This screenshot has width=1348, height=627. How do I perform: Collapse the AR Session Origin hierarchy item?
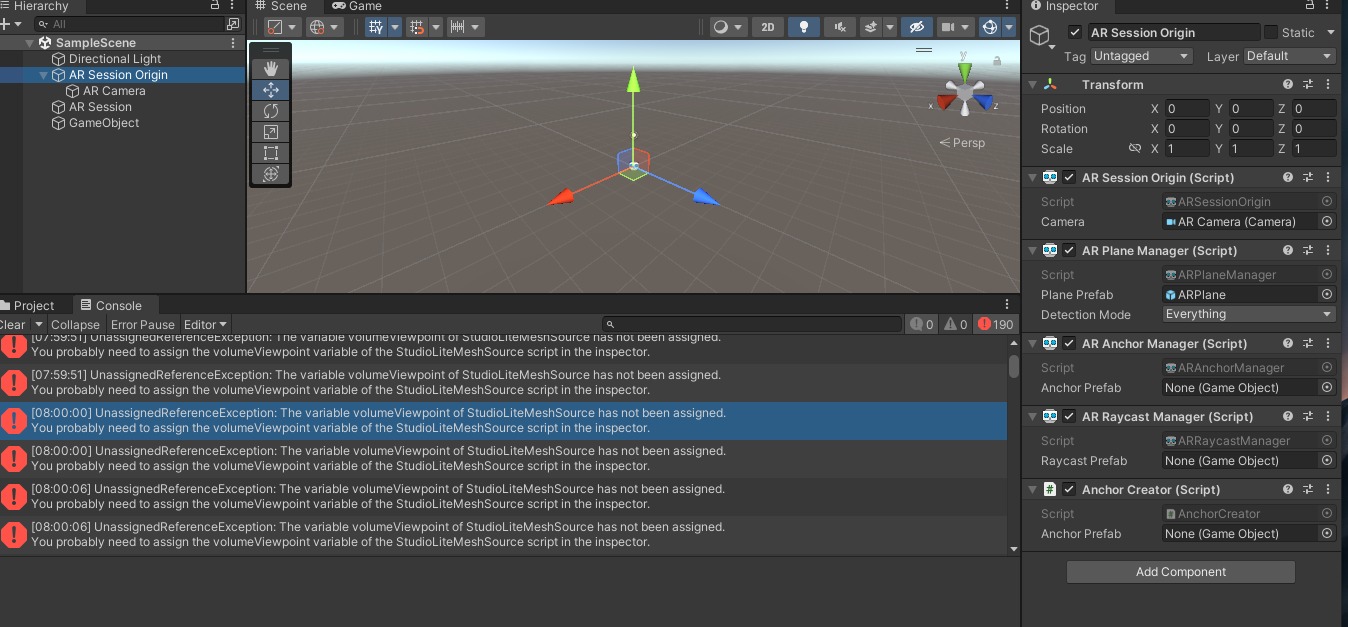pos(43,75)
